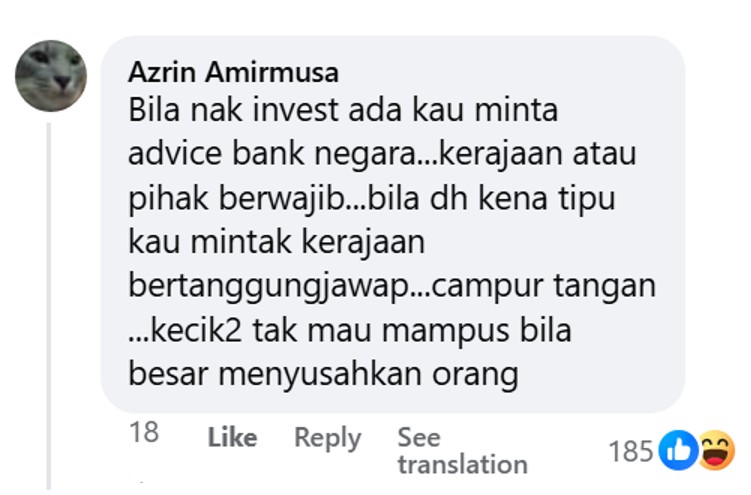751x495 pixels.
Task: Click the words kau mintak kerajaan
Action: click(276, 242)
